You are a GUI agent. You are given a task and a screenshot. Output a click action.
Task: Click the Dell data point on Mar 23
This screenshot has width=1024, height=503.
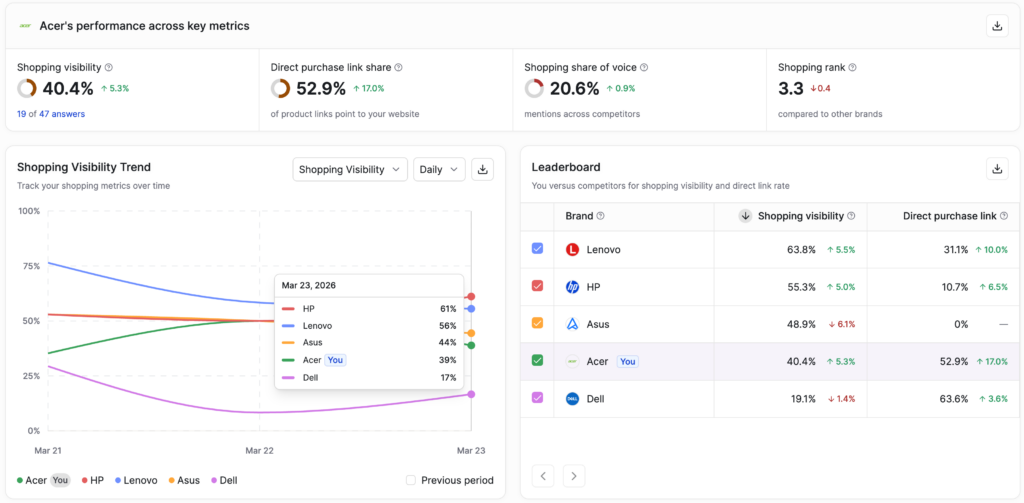471,394
